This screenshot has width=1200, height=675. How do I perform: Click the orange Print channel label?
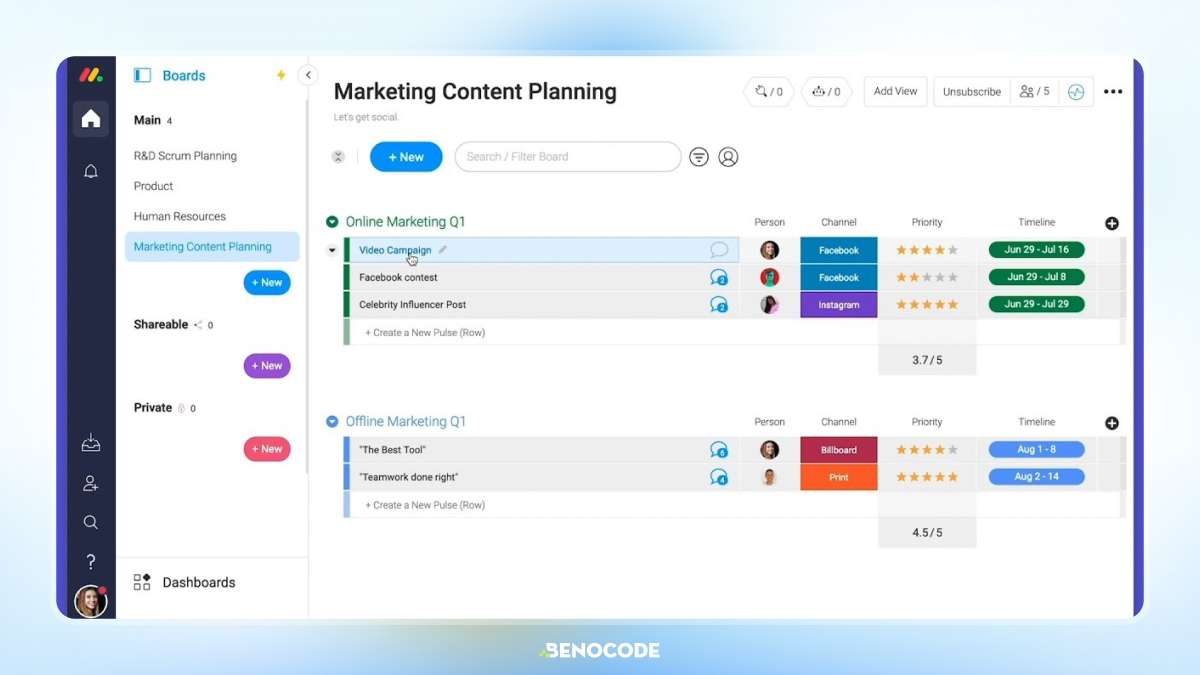point(839,477)
